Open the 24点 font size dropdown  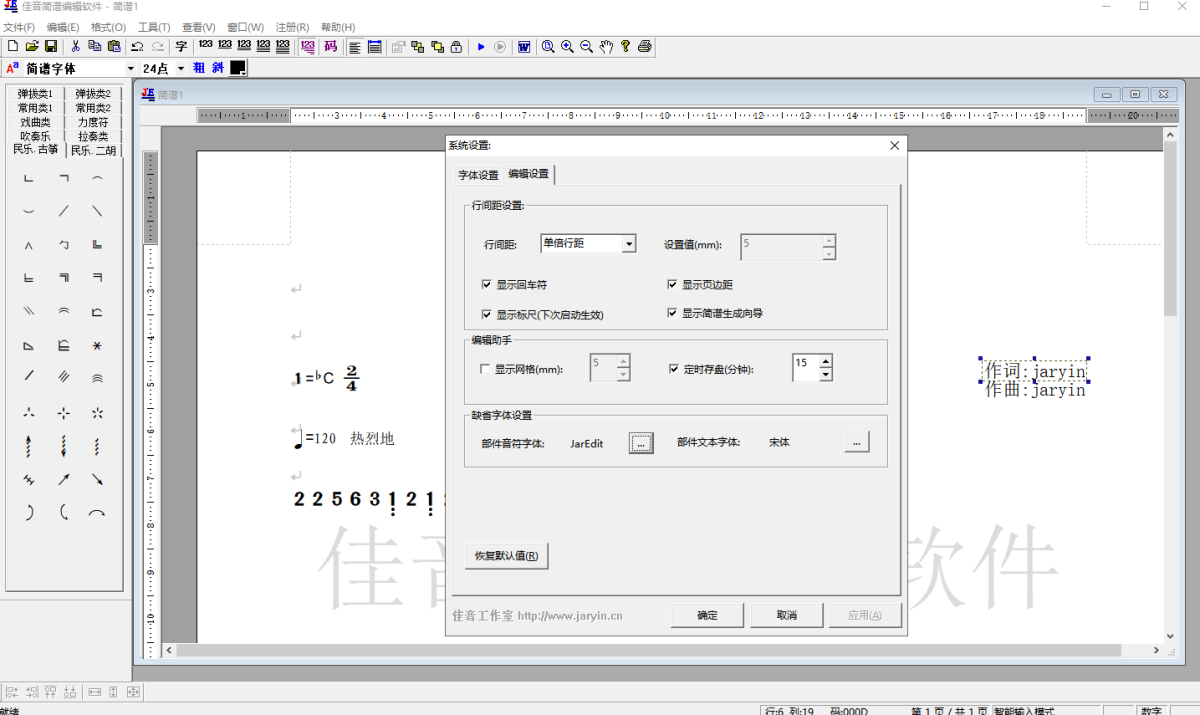point(181,69)
